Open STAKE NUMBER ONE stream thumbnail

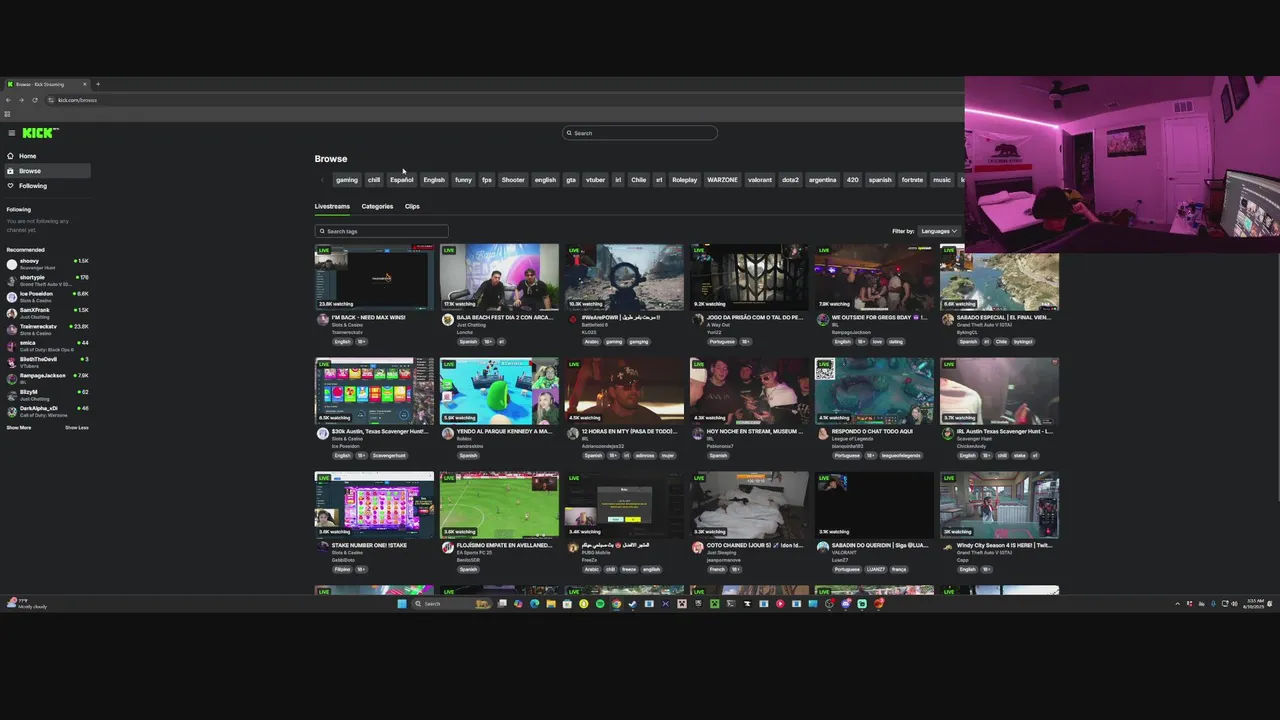(374, 505)
